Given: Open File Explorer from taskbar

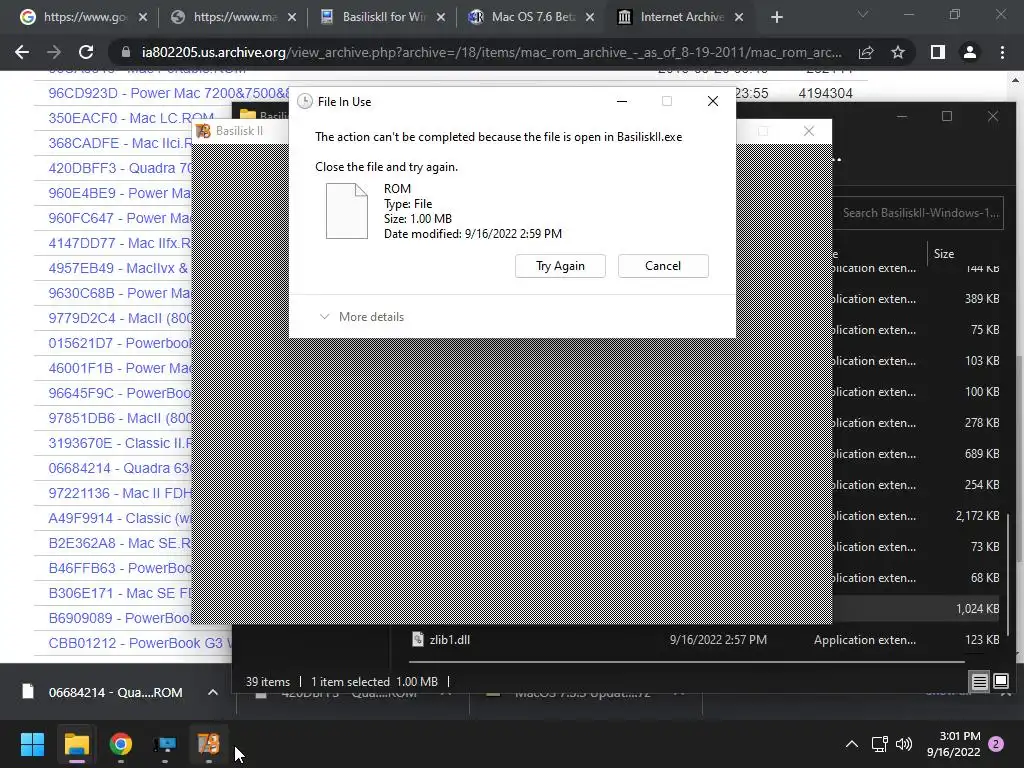Looking at the screenshot, I should tap(76, 744).
